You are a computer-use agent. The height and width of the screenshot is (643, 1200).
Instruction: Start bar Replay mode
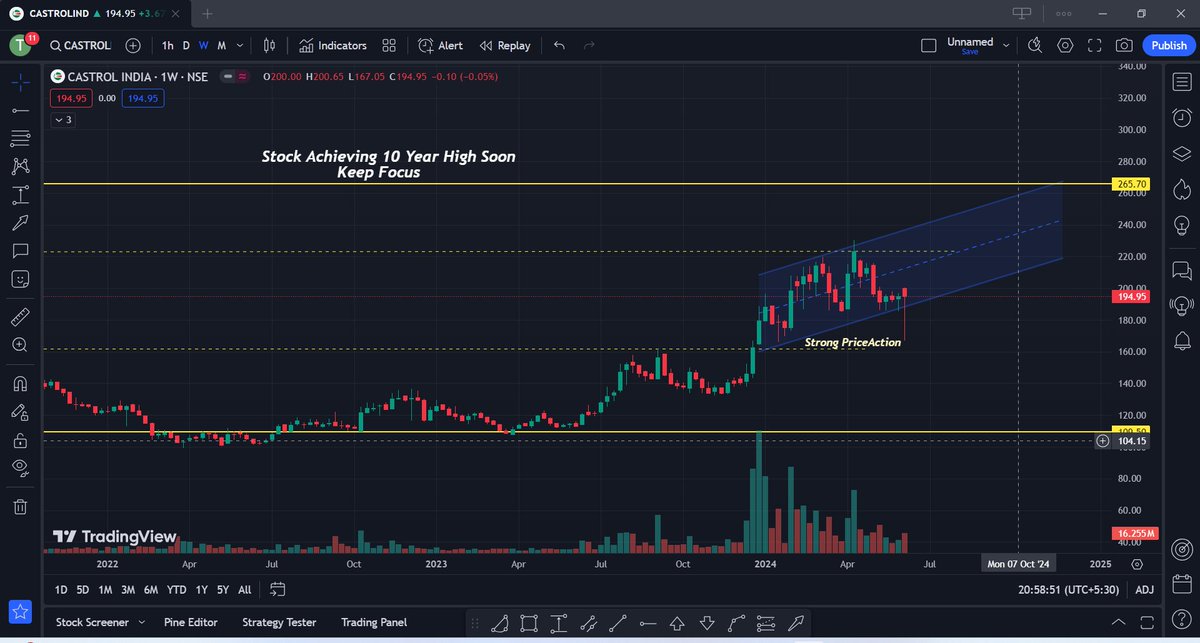pos(504,45)
